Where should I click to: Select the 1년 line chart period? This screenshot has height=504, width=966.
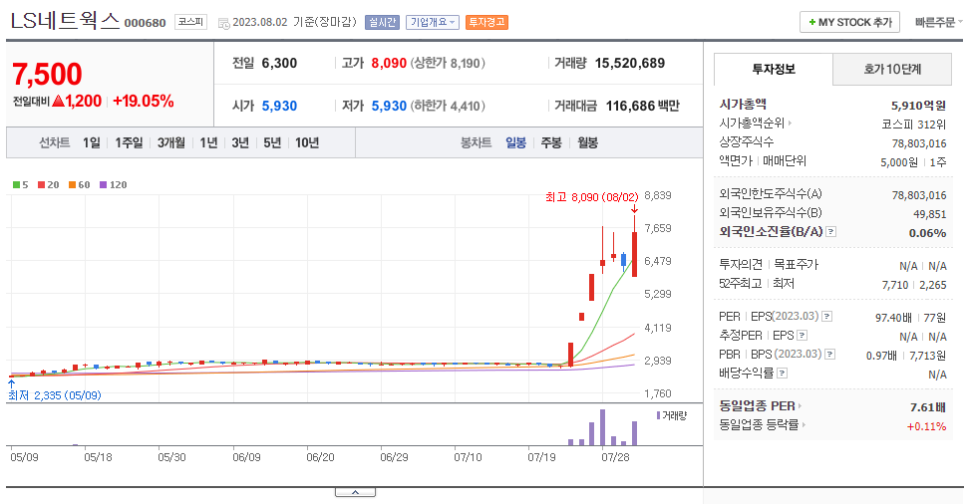coord(209,143)
